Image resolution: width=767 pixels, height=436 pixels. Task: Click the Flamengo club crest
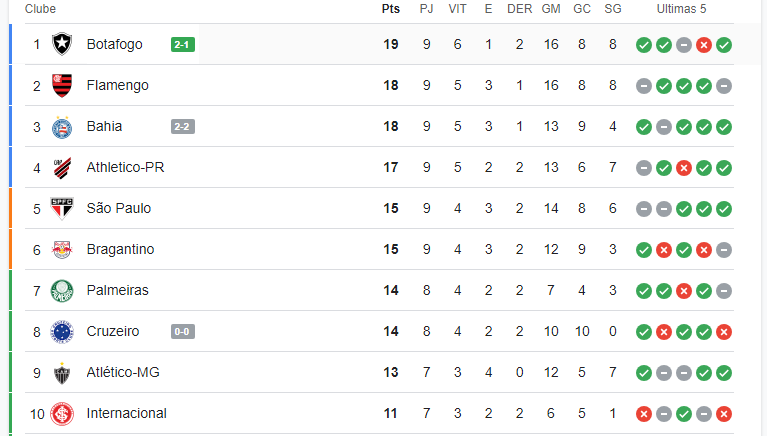(62, 85)
